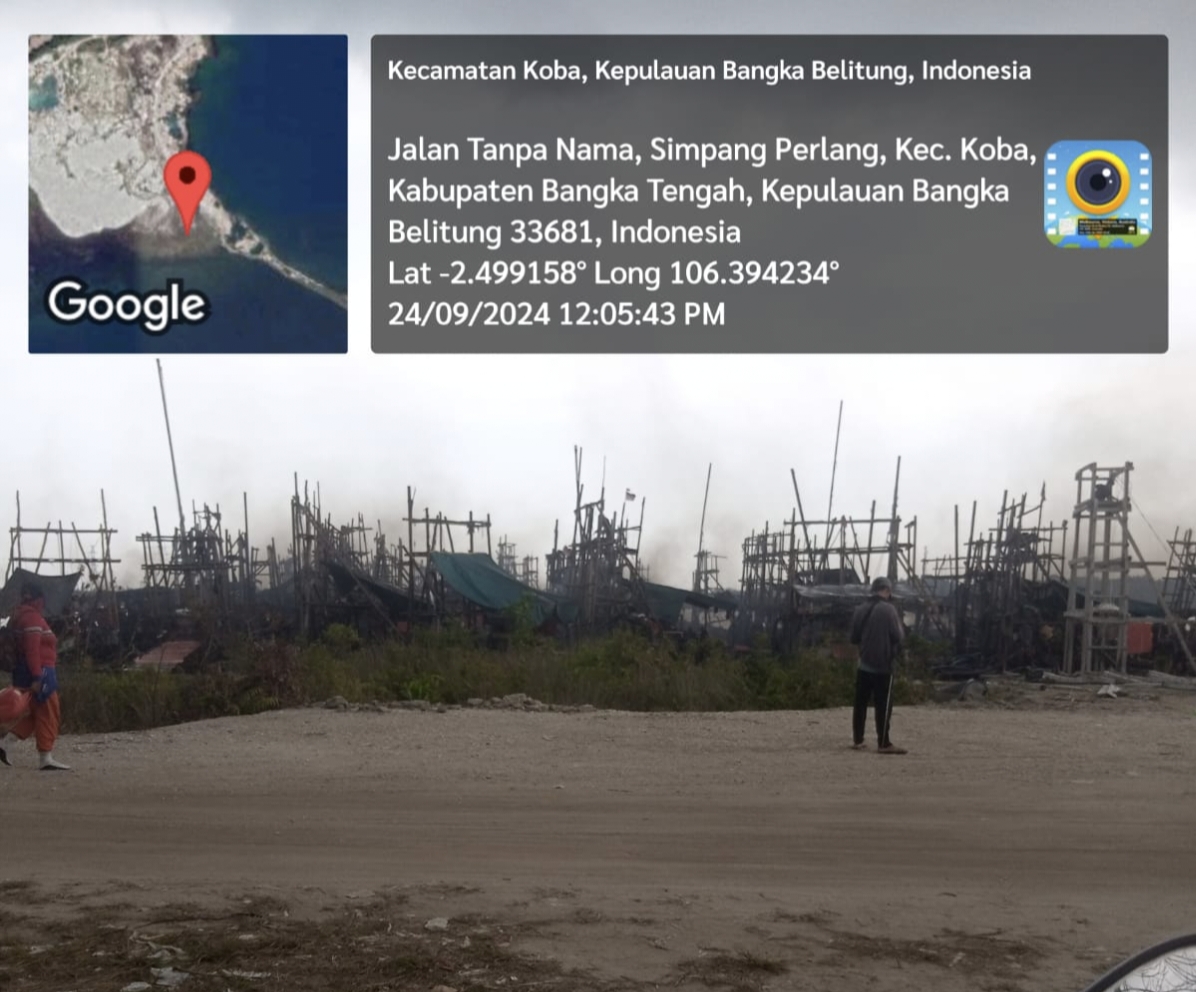
Task: Click the Long 106.394234° coordinate text
Action: [716, 273]
